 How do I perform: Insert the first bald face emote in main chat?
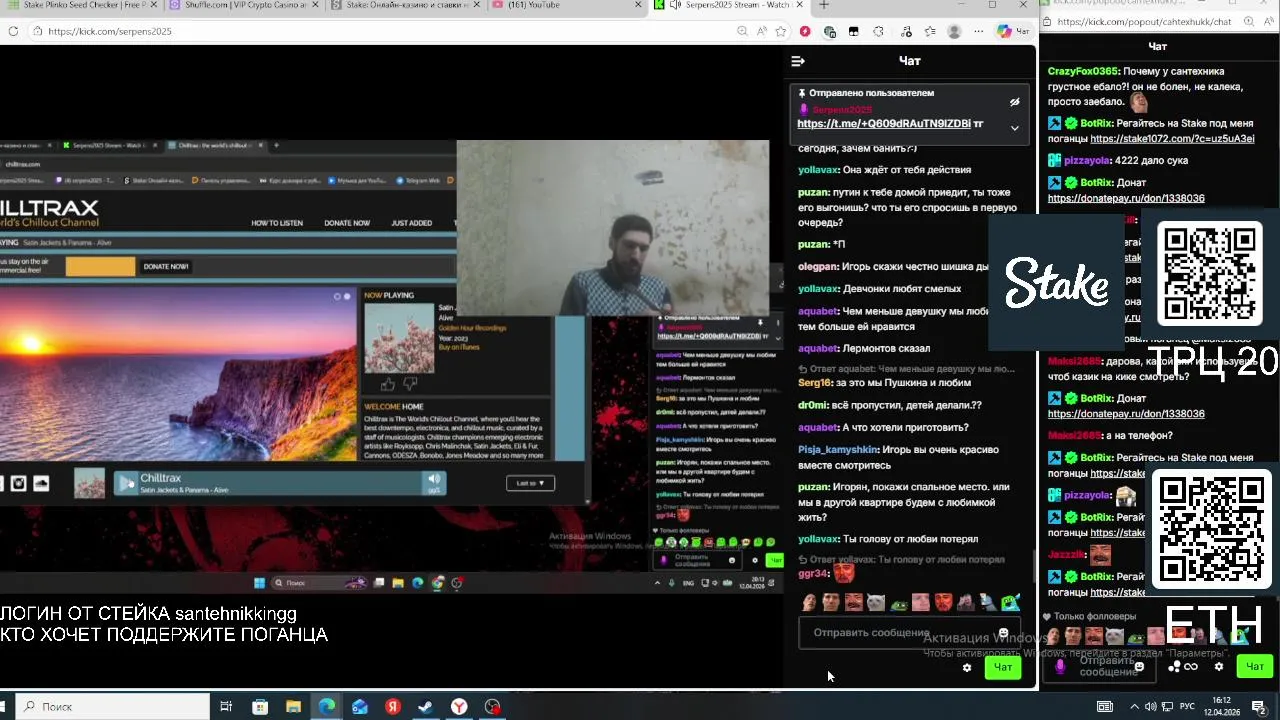pyautogui.click(x=809, y=602)
